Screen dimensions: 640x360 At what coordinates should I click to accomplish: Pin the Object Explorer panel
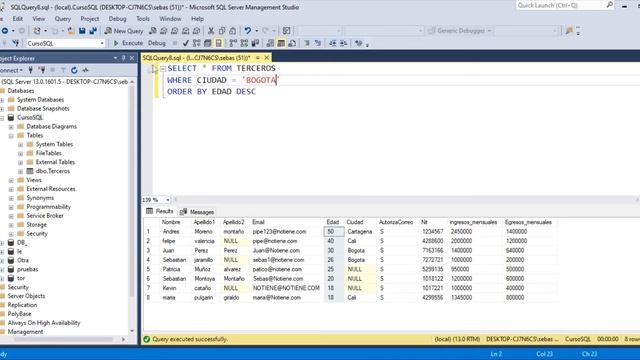(124, 58)
